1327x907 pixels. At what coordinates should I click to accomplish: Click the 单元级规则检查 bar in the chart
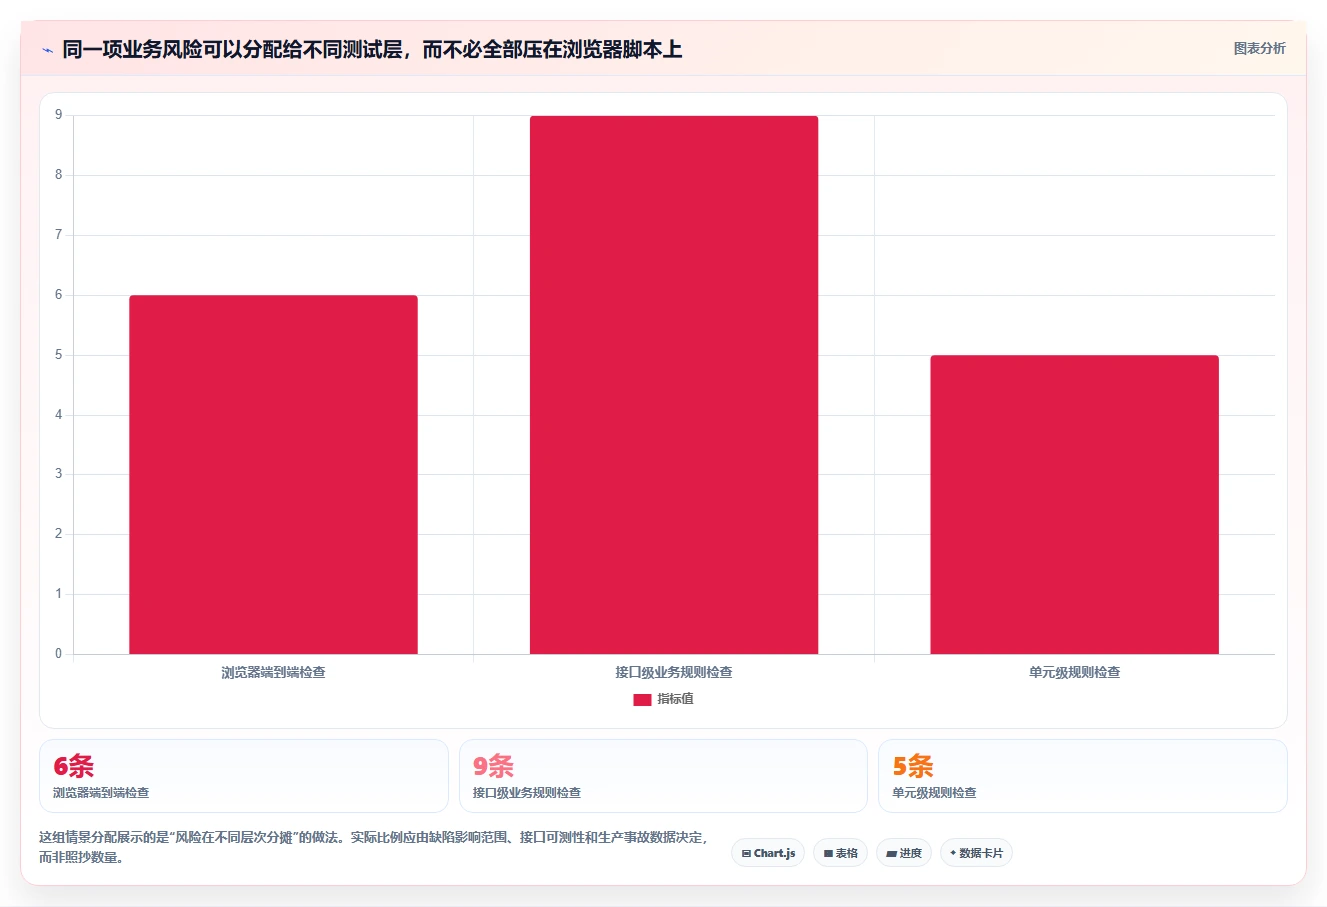(1074, 504)
